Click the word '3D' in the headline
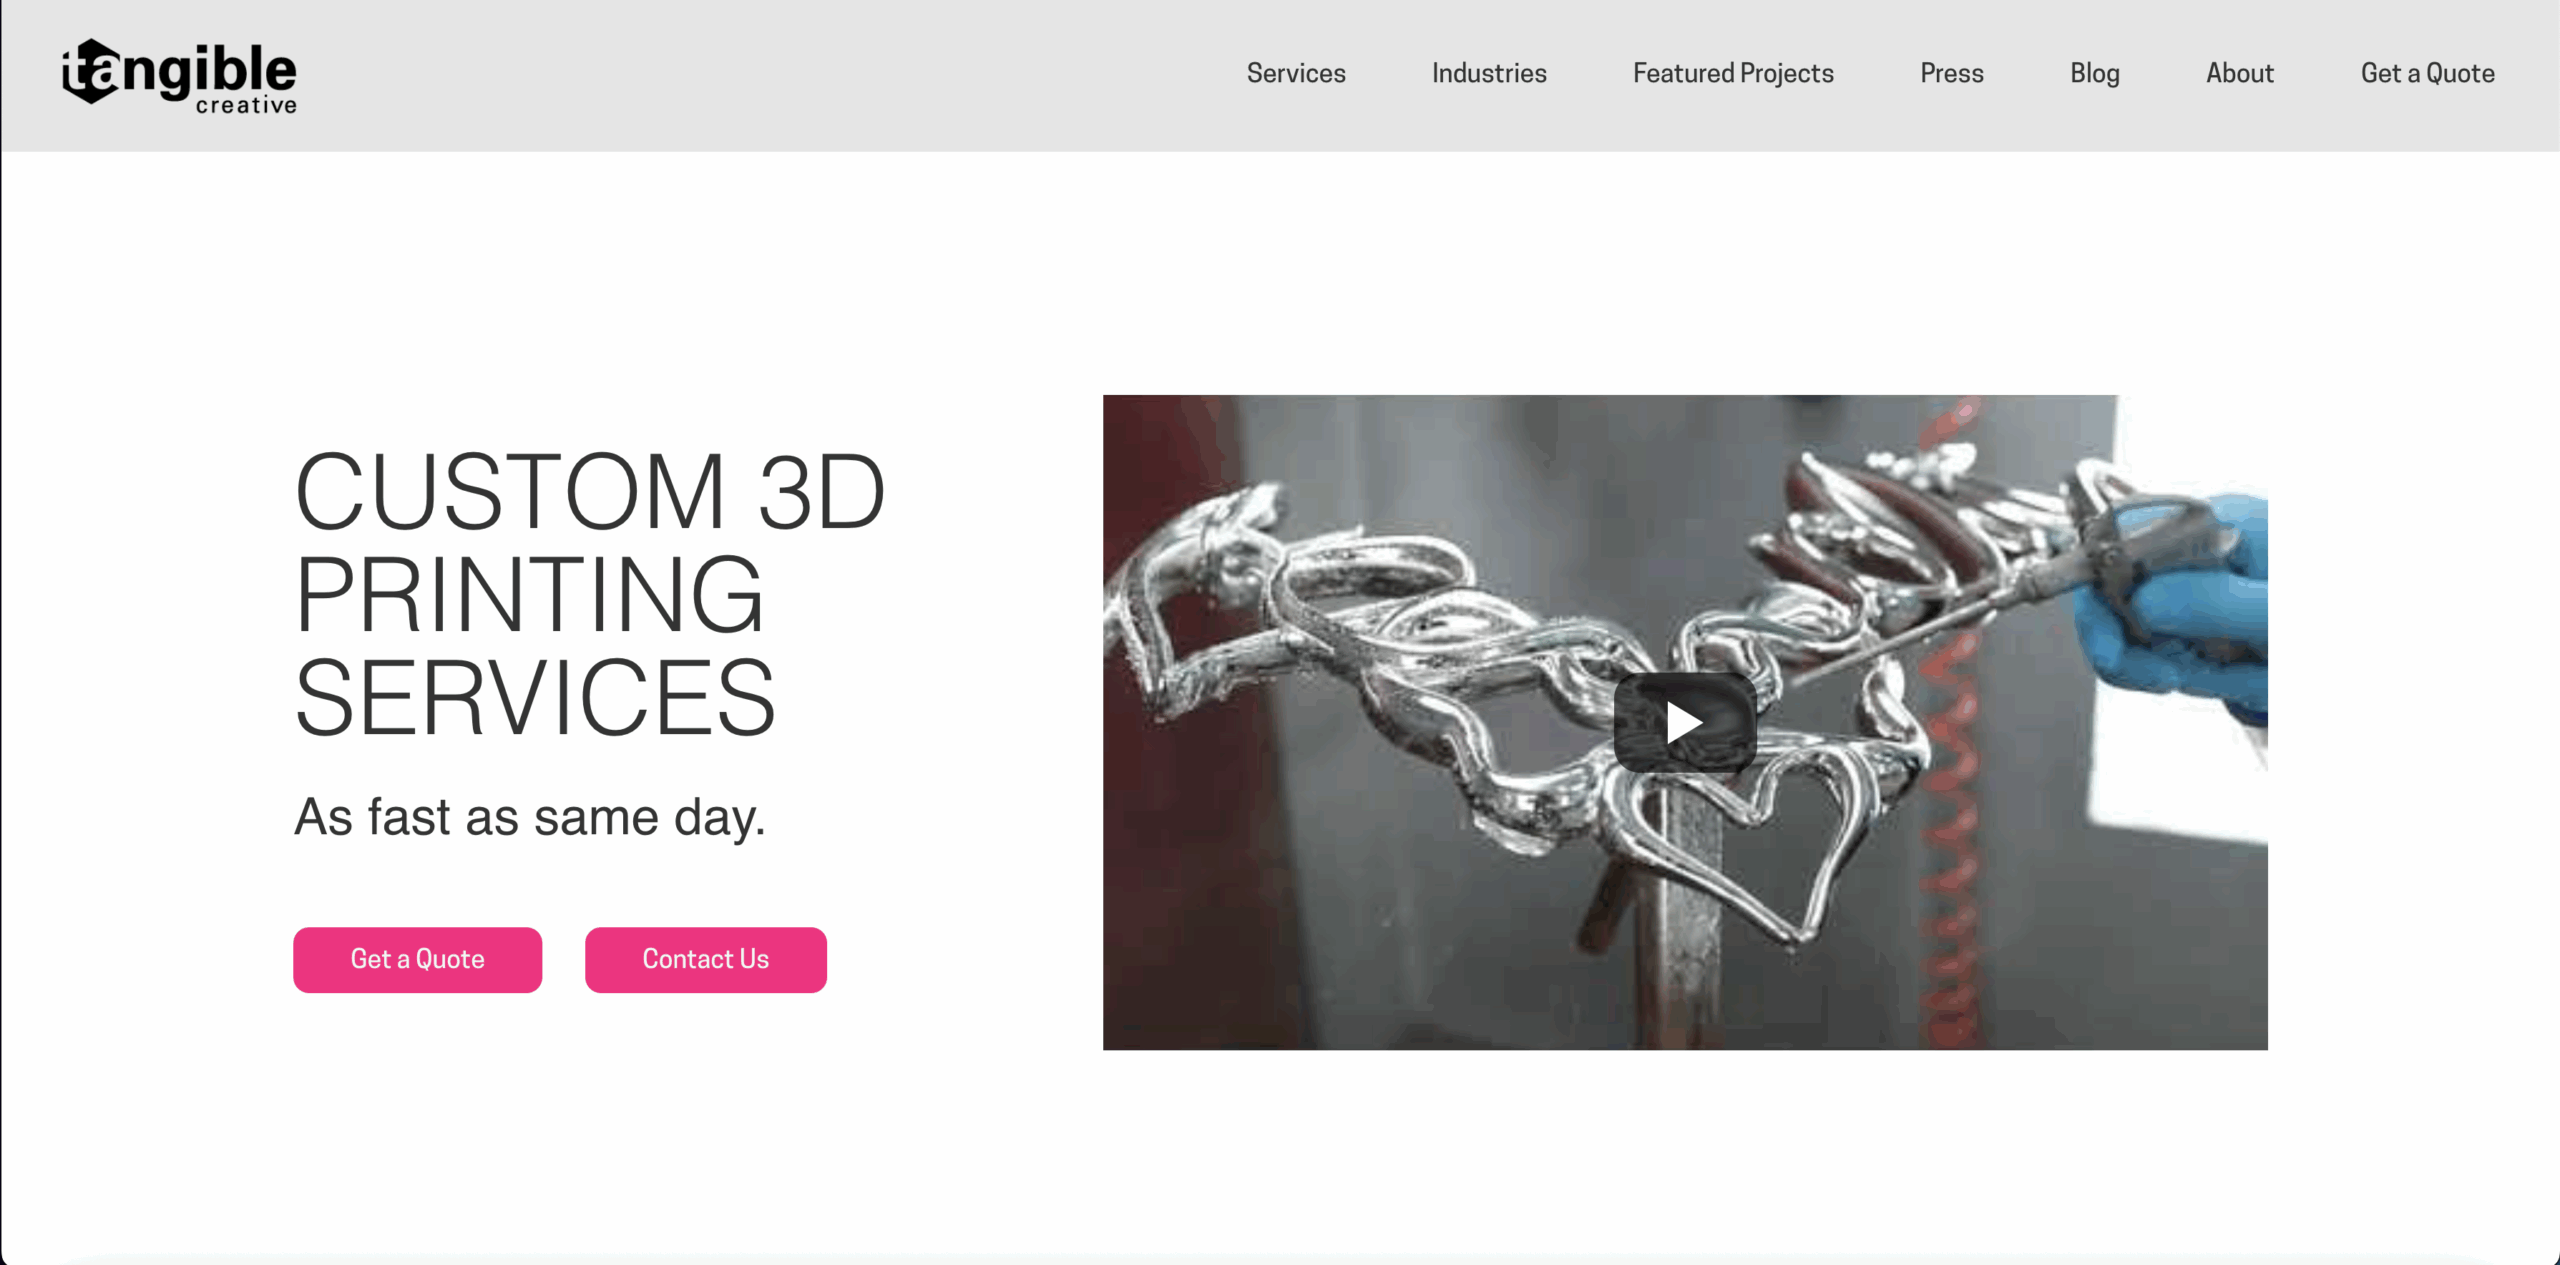Image resolution: width=2560 pixels, height=1265 pixels. (x=822, y=492)
